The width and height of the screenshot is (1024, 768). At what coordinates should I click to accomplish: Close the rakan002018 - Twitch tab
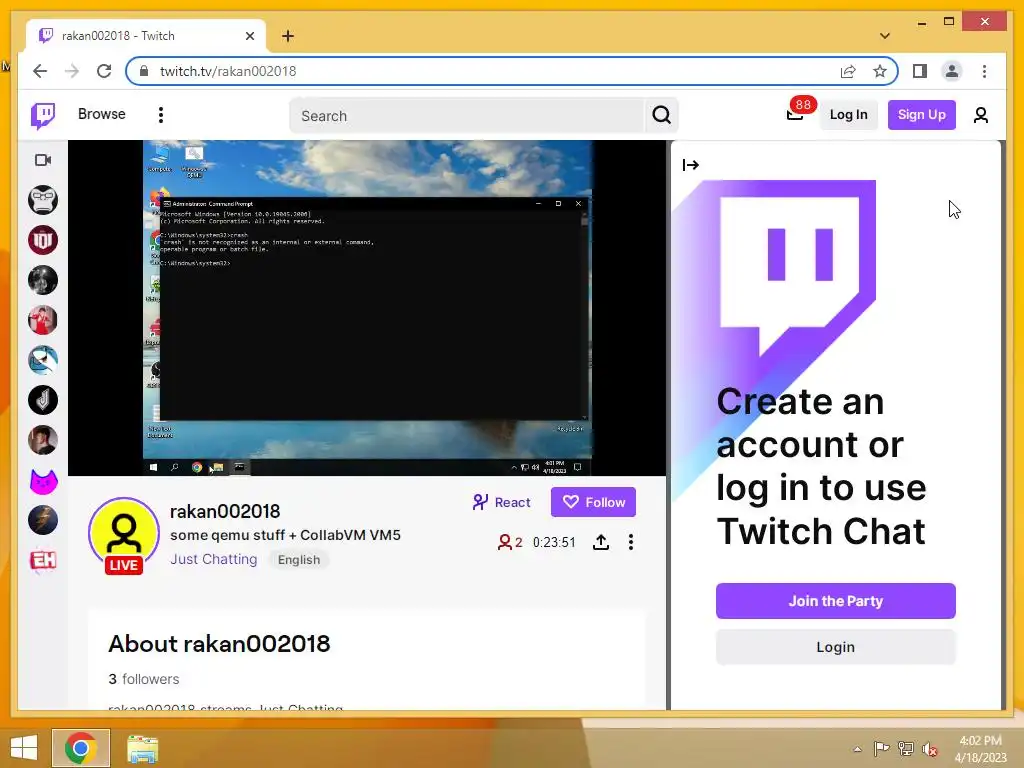point(249,36)
